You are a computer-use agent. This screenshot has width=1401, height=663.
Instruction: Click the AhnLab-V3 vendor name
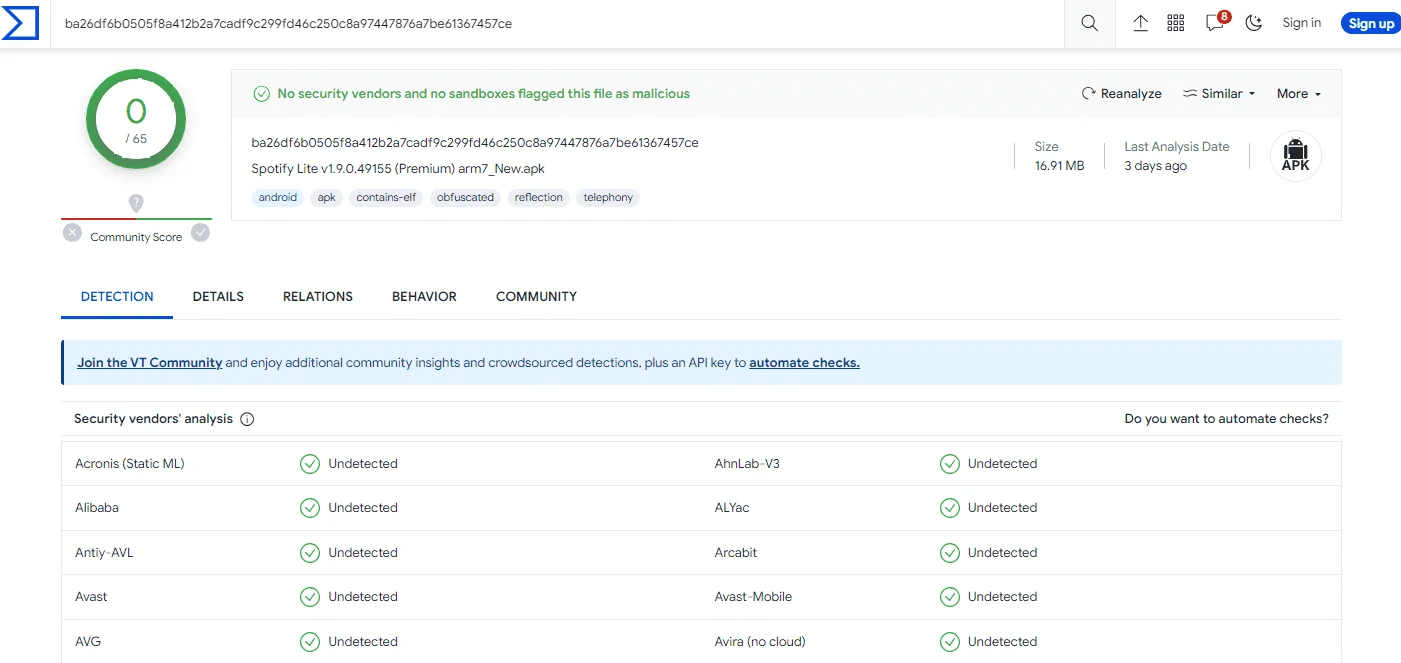click(747, 464)
